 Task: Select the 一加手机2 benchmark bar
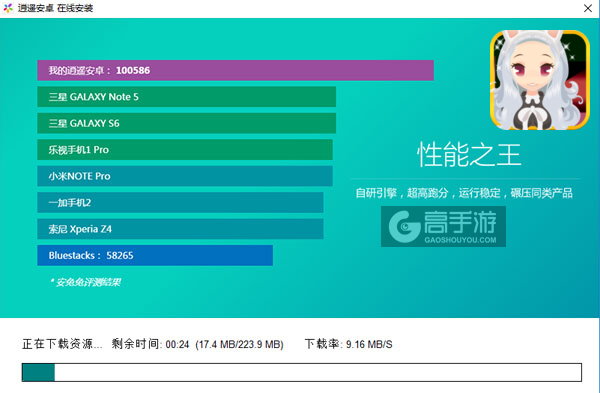180,202
